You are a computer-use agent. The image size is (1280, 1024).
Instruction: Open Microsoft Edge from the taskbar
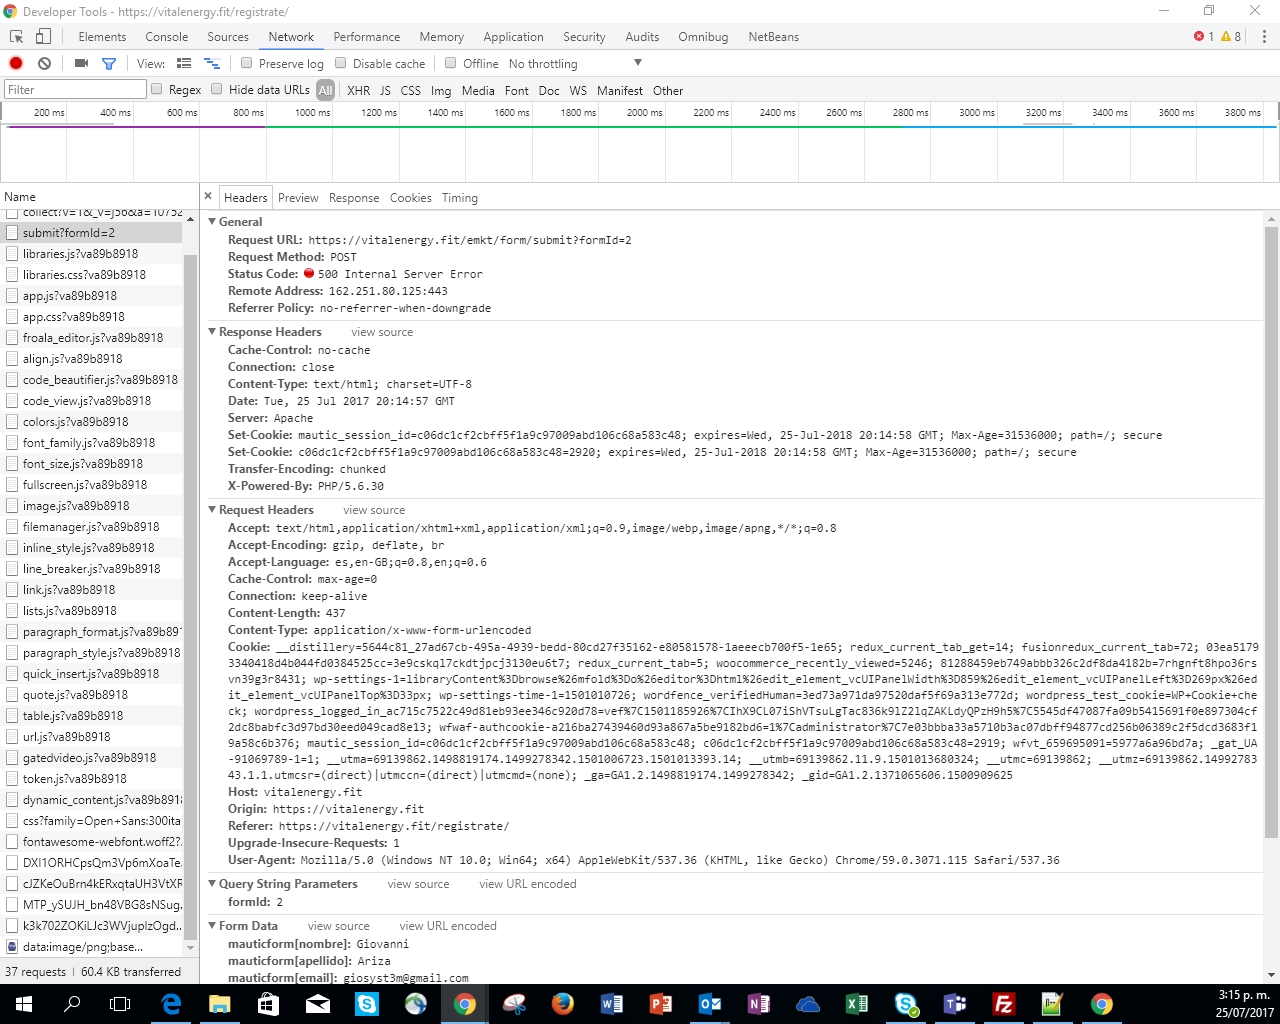coord(171,1004)
